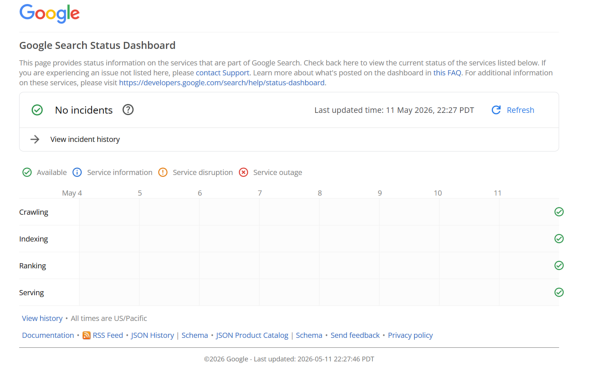Click the green checkmark in Crawling row
This screenshot has width=590, height=368.
point(559,212)
